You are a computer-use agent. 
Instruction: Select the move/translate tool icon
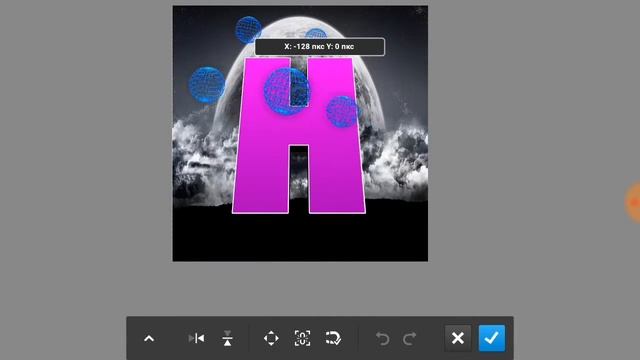pos(271,338)
